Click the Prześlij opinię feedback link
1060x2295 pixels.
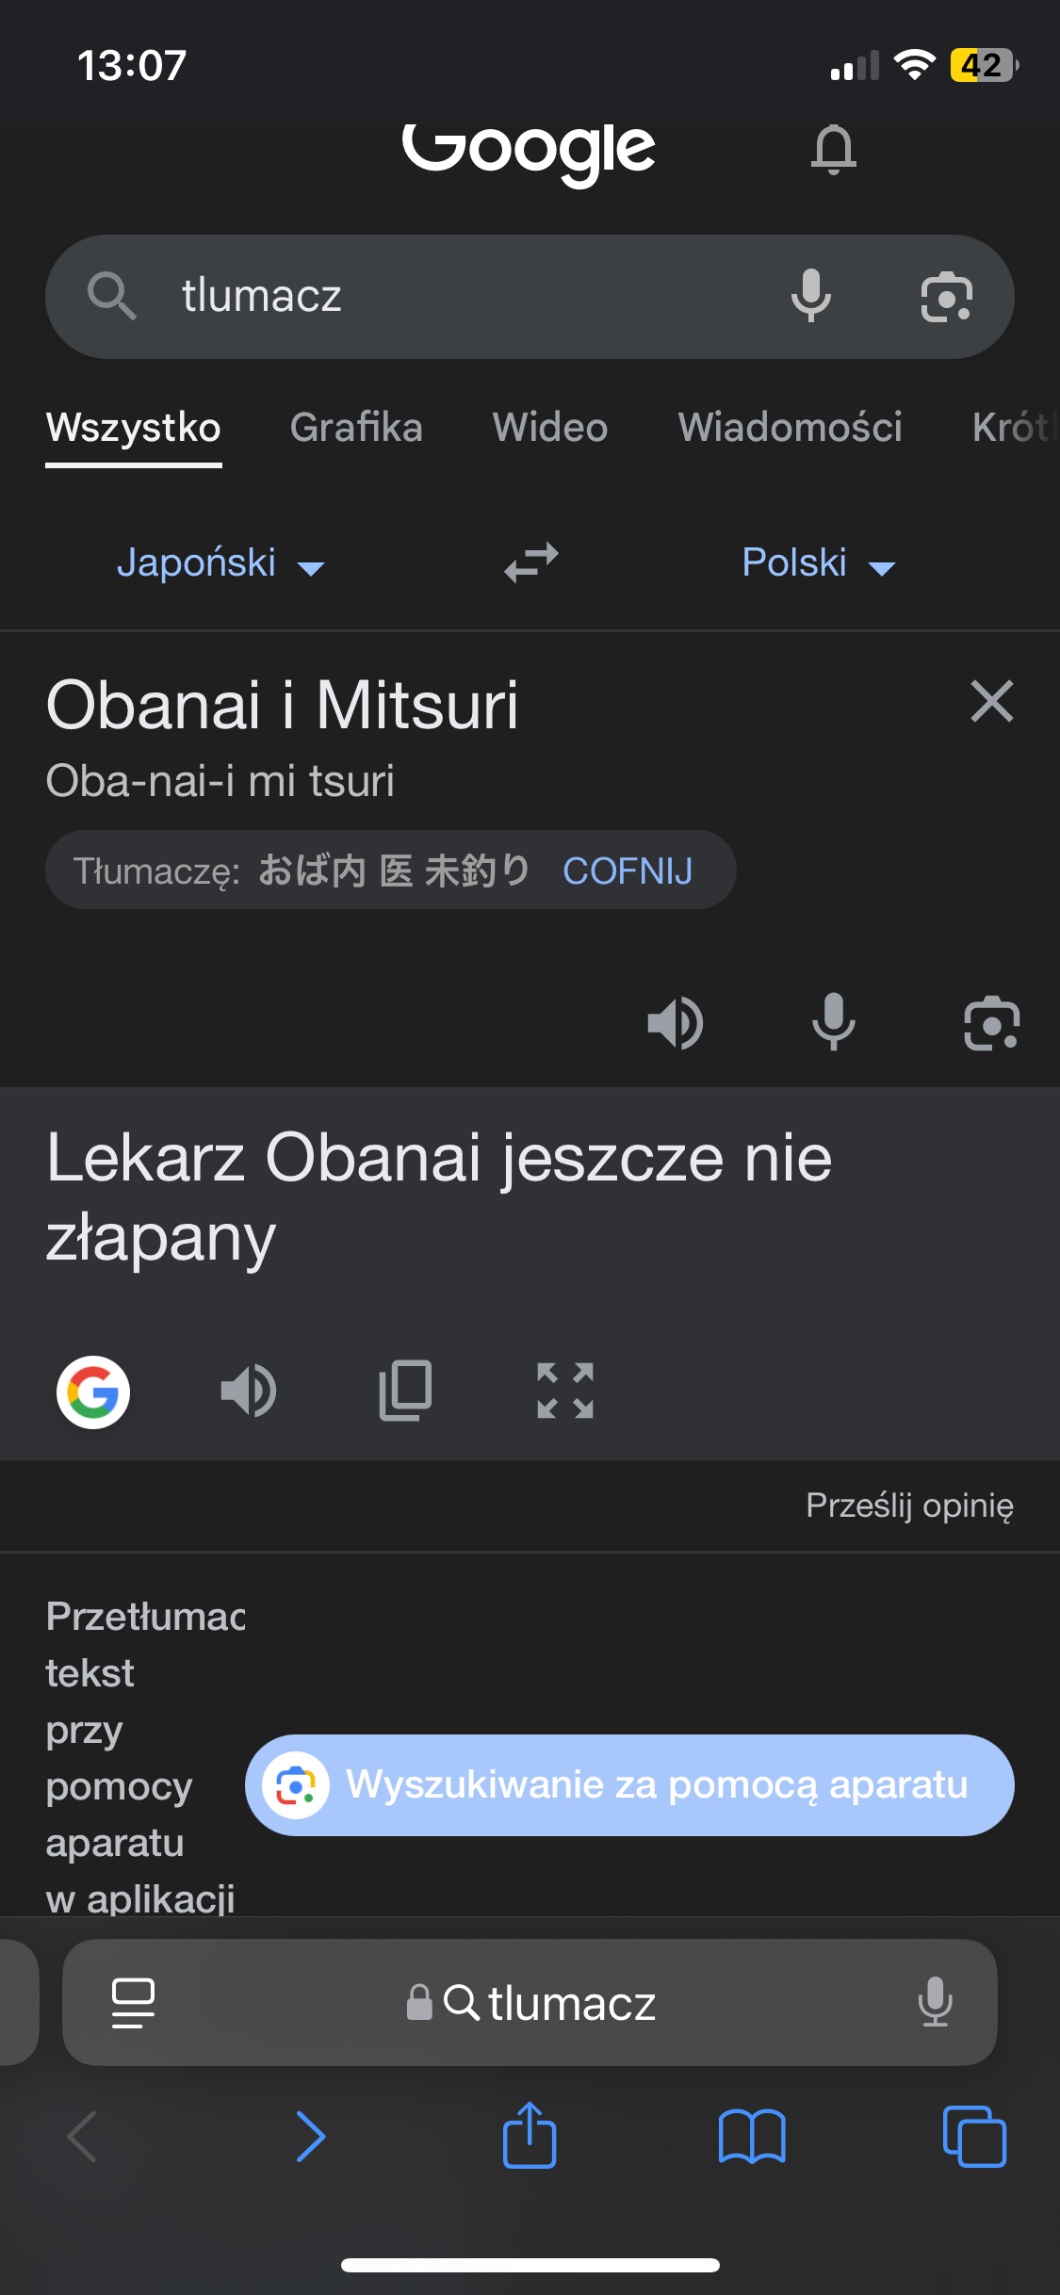(909, 1505)
